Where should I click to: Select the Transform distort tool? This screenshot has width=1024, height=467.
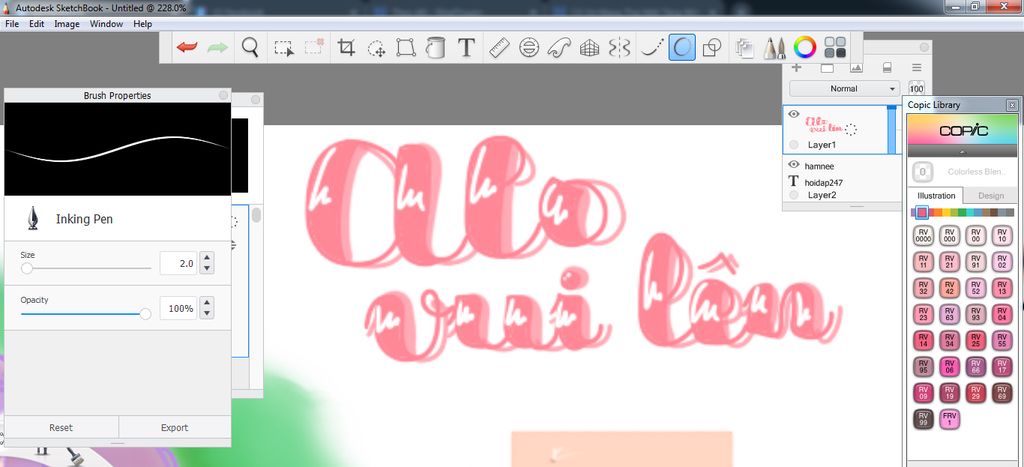tap(406, 48)
